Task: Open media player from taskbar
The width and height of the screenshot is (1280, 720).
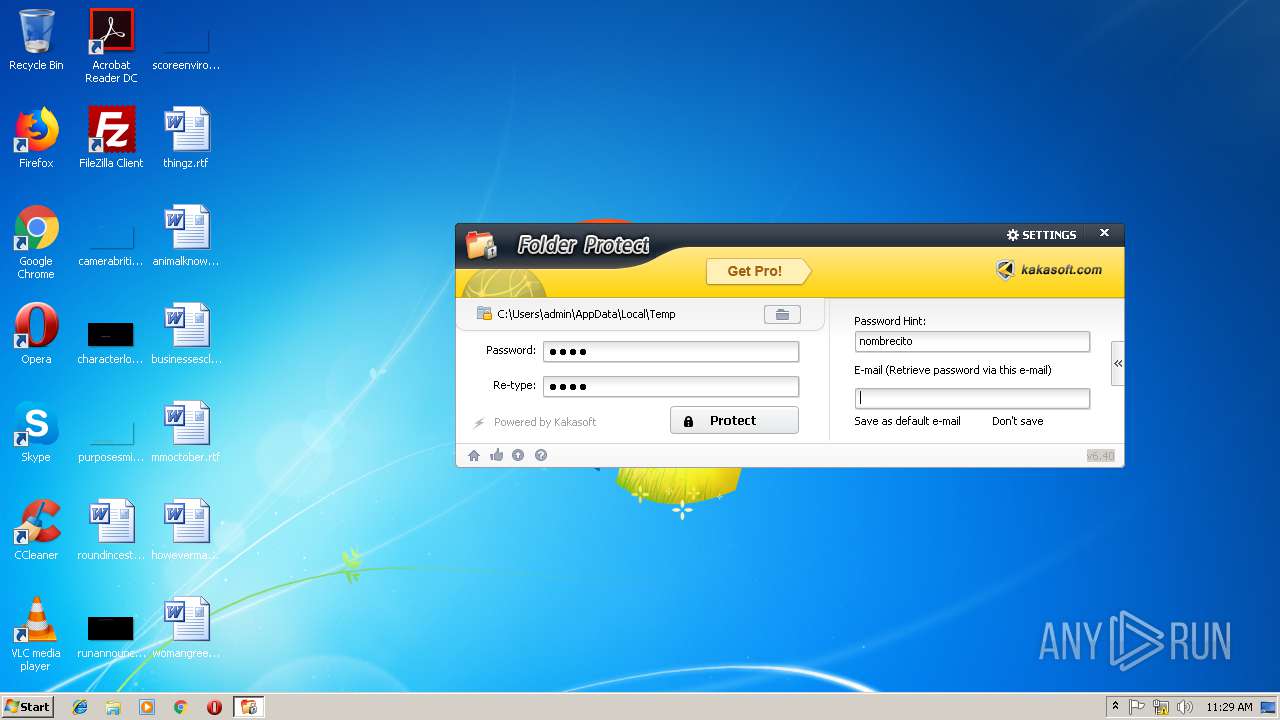Action: 147,707
